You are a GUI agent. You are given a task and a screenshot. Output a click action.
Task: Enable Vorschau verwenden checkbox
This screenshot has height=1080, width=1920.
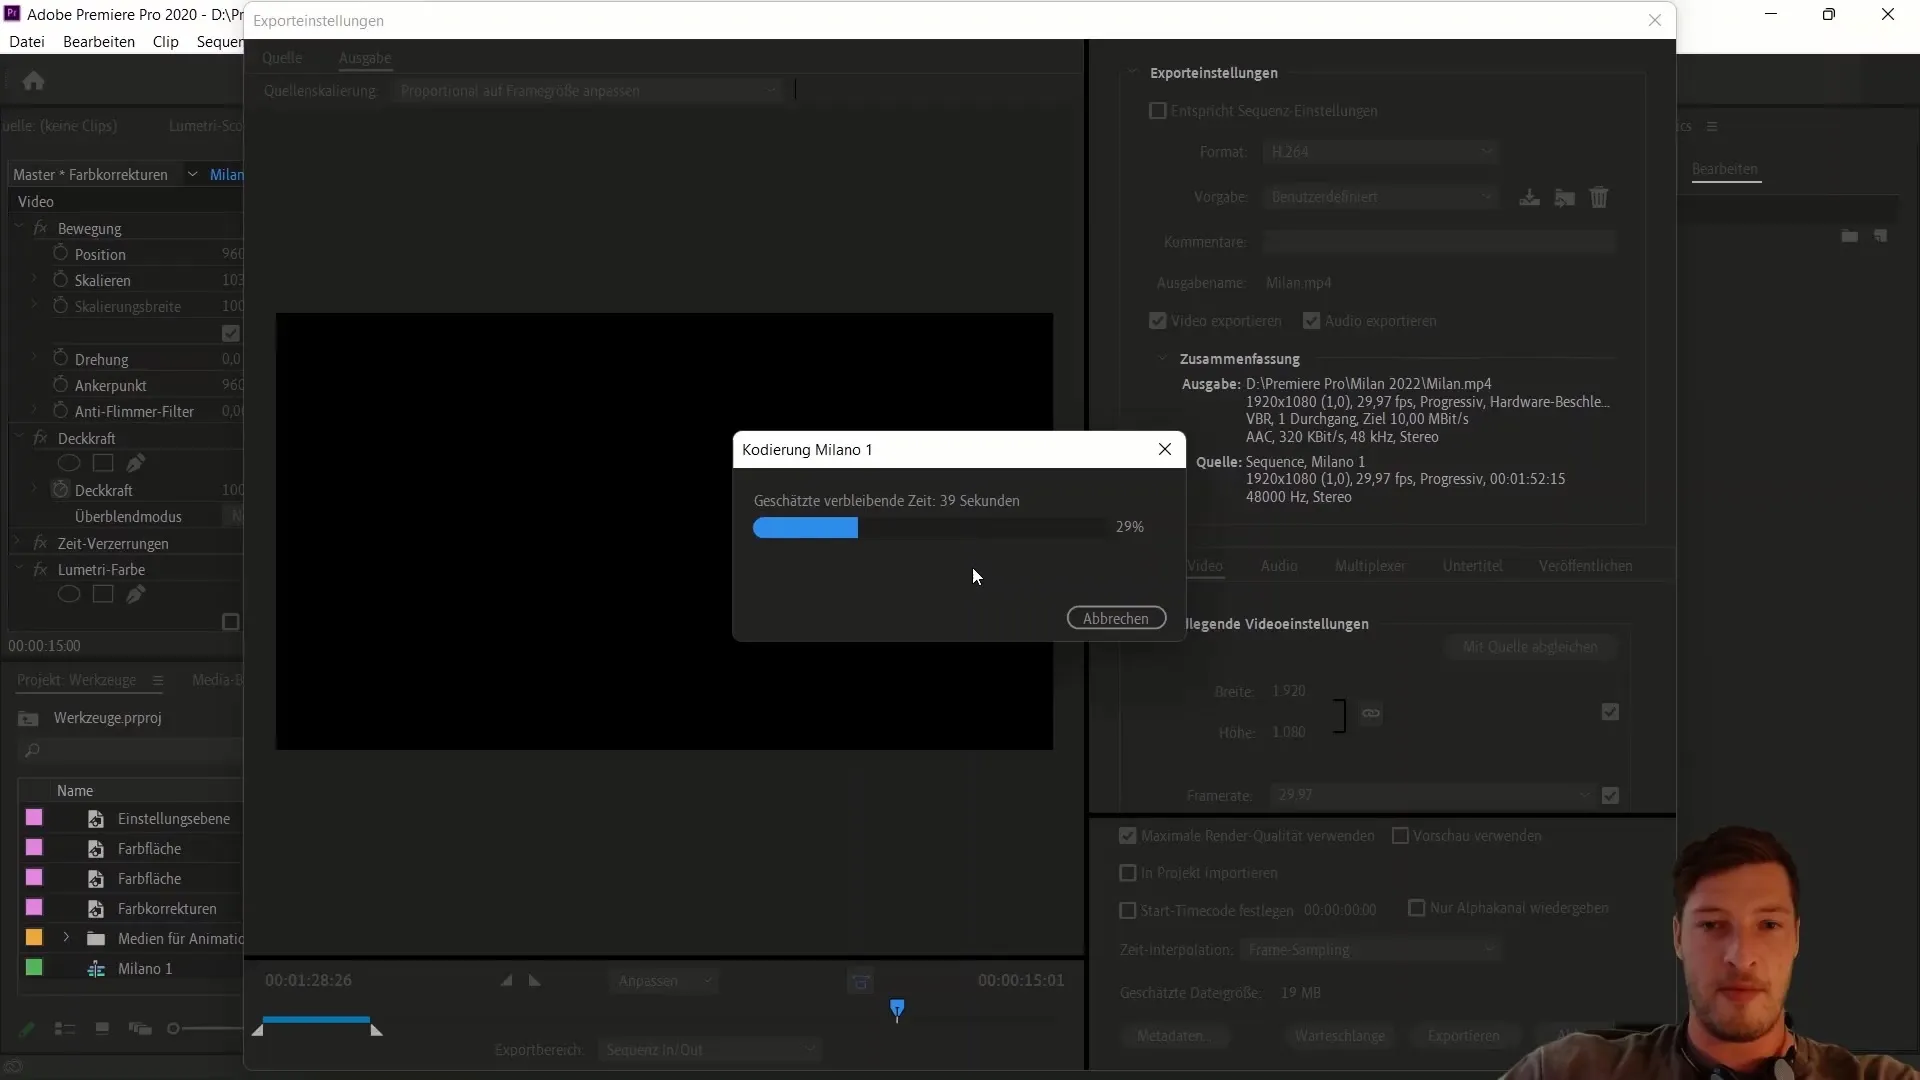1401,836
